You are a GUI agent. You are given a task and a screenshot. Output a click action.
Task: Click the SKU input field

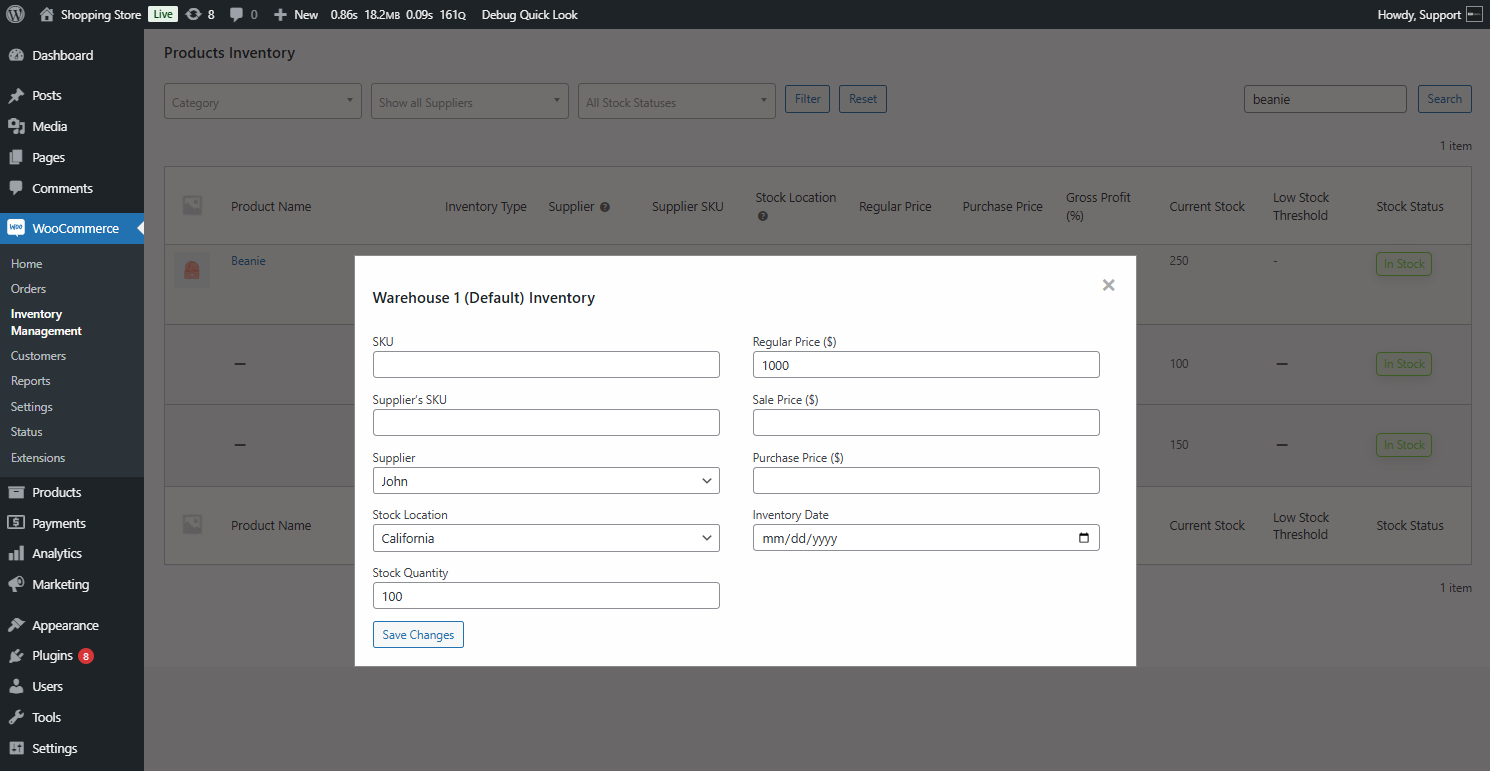coord(546,365)
